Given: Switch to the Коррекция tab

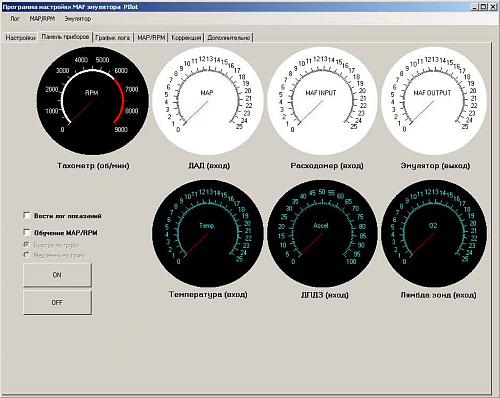Looking at the screenshot, I should coord(186,38).
